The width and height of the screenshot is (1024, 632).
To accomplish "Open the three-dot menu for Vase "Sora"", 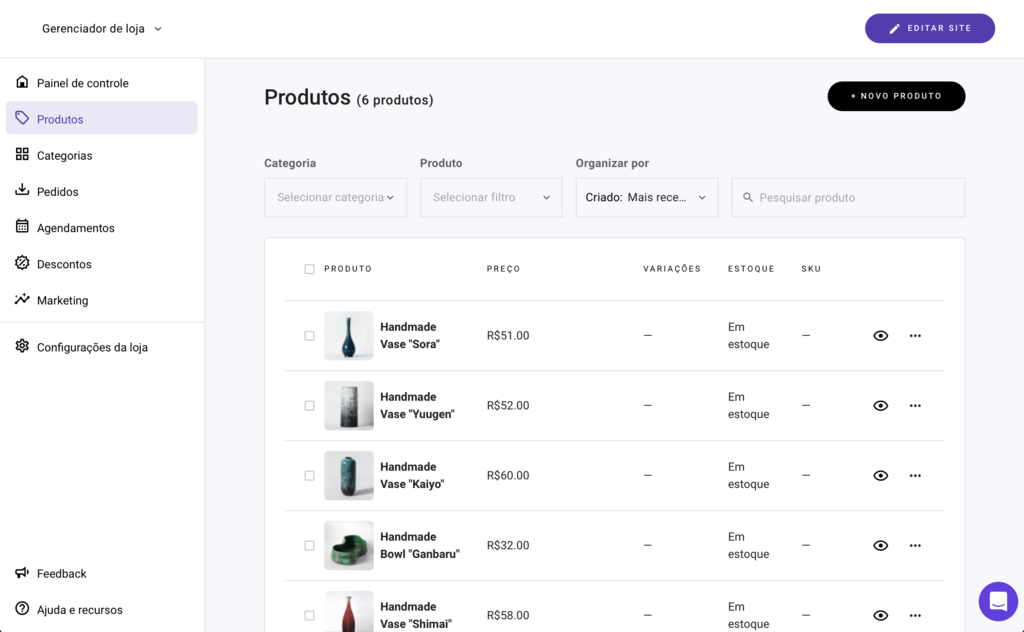I will pos(915,335).
